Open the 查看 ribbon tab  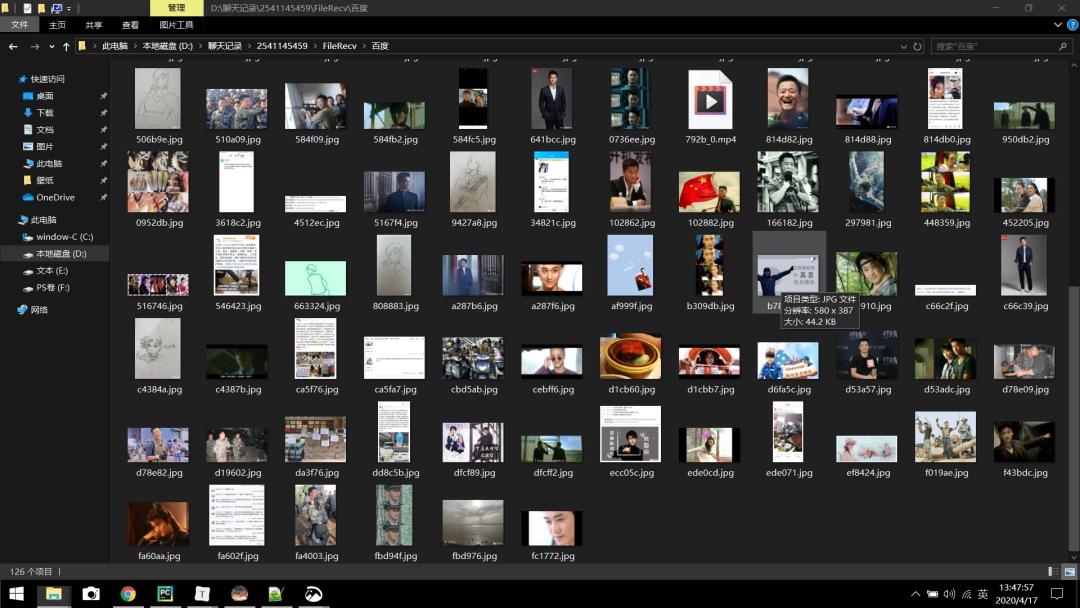(x=130, y=25)
